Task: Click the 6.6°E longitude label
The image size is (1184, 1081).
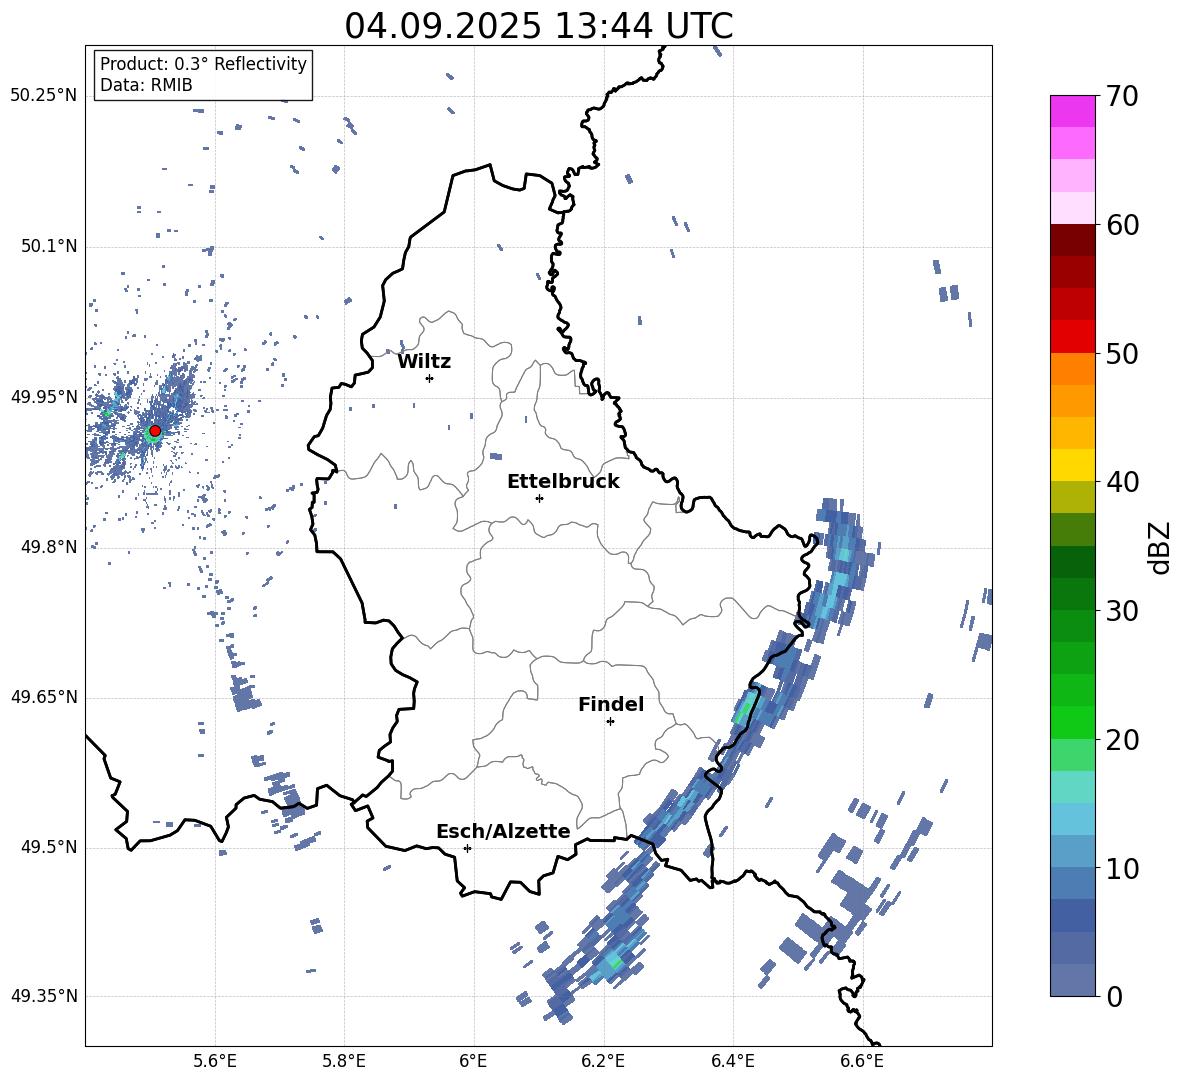Action: pyautogui.click(x=862, y=1061)
